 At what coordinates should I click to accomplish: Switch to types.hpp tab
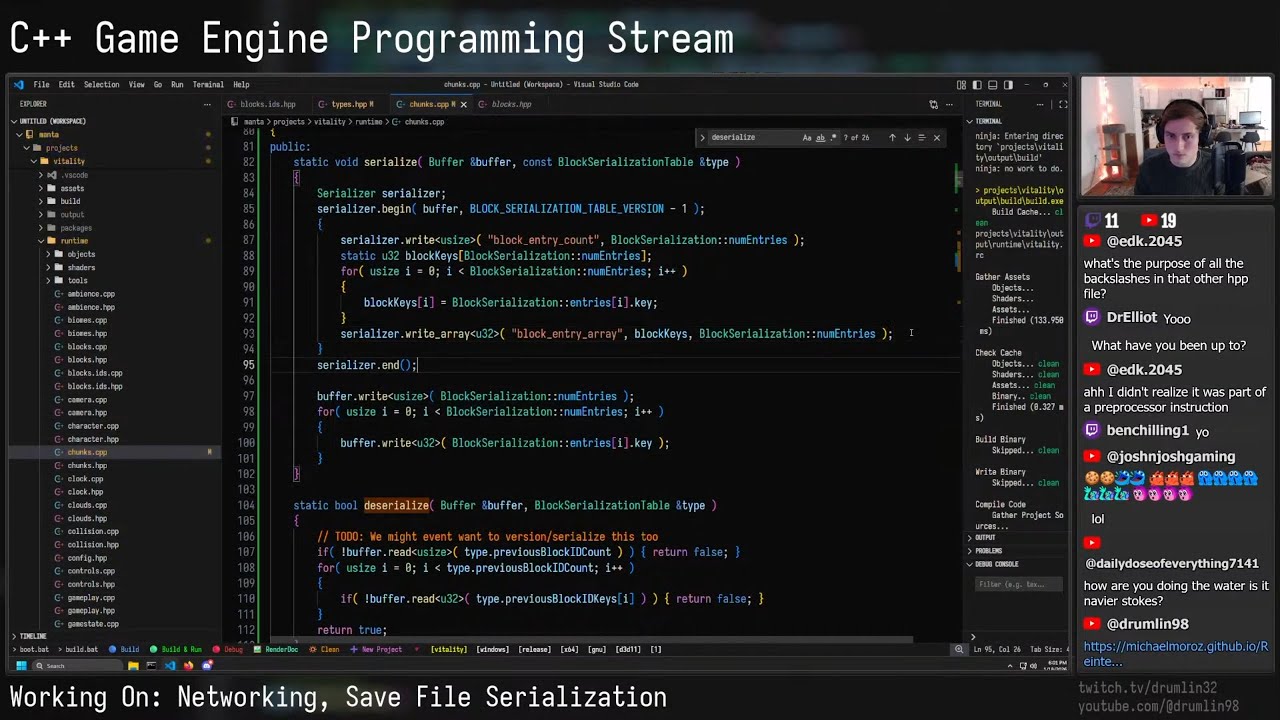pyautogui.click(x=349, y=104)
